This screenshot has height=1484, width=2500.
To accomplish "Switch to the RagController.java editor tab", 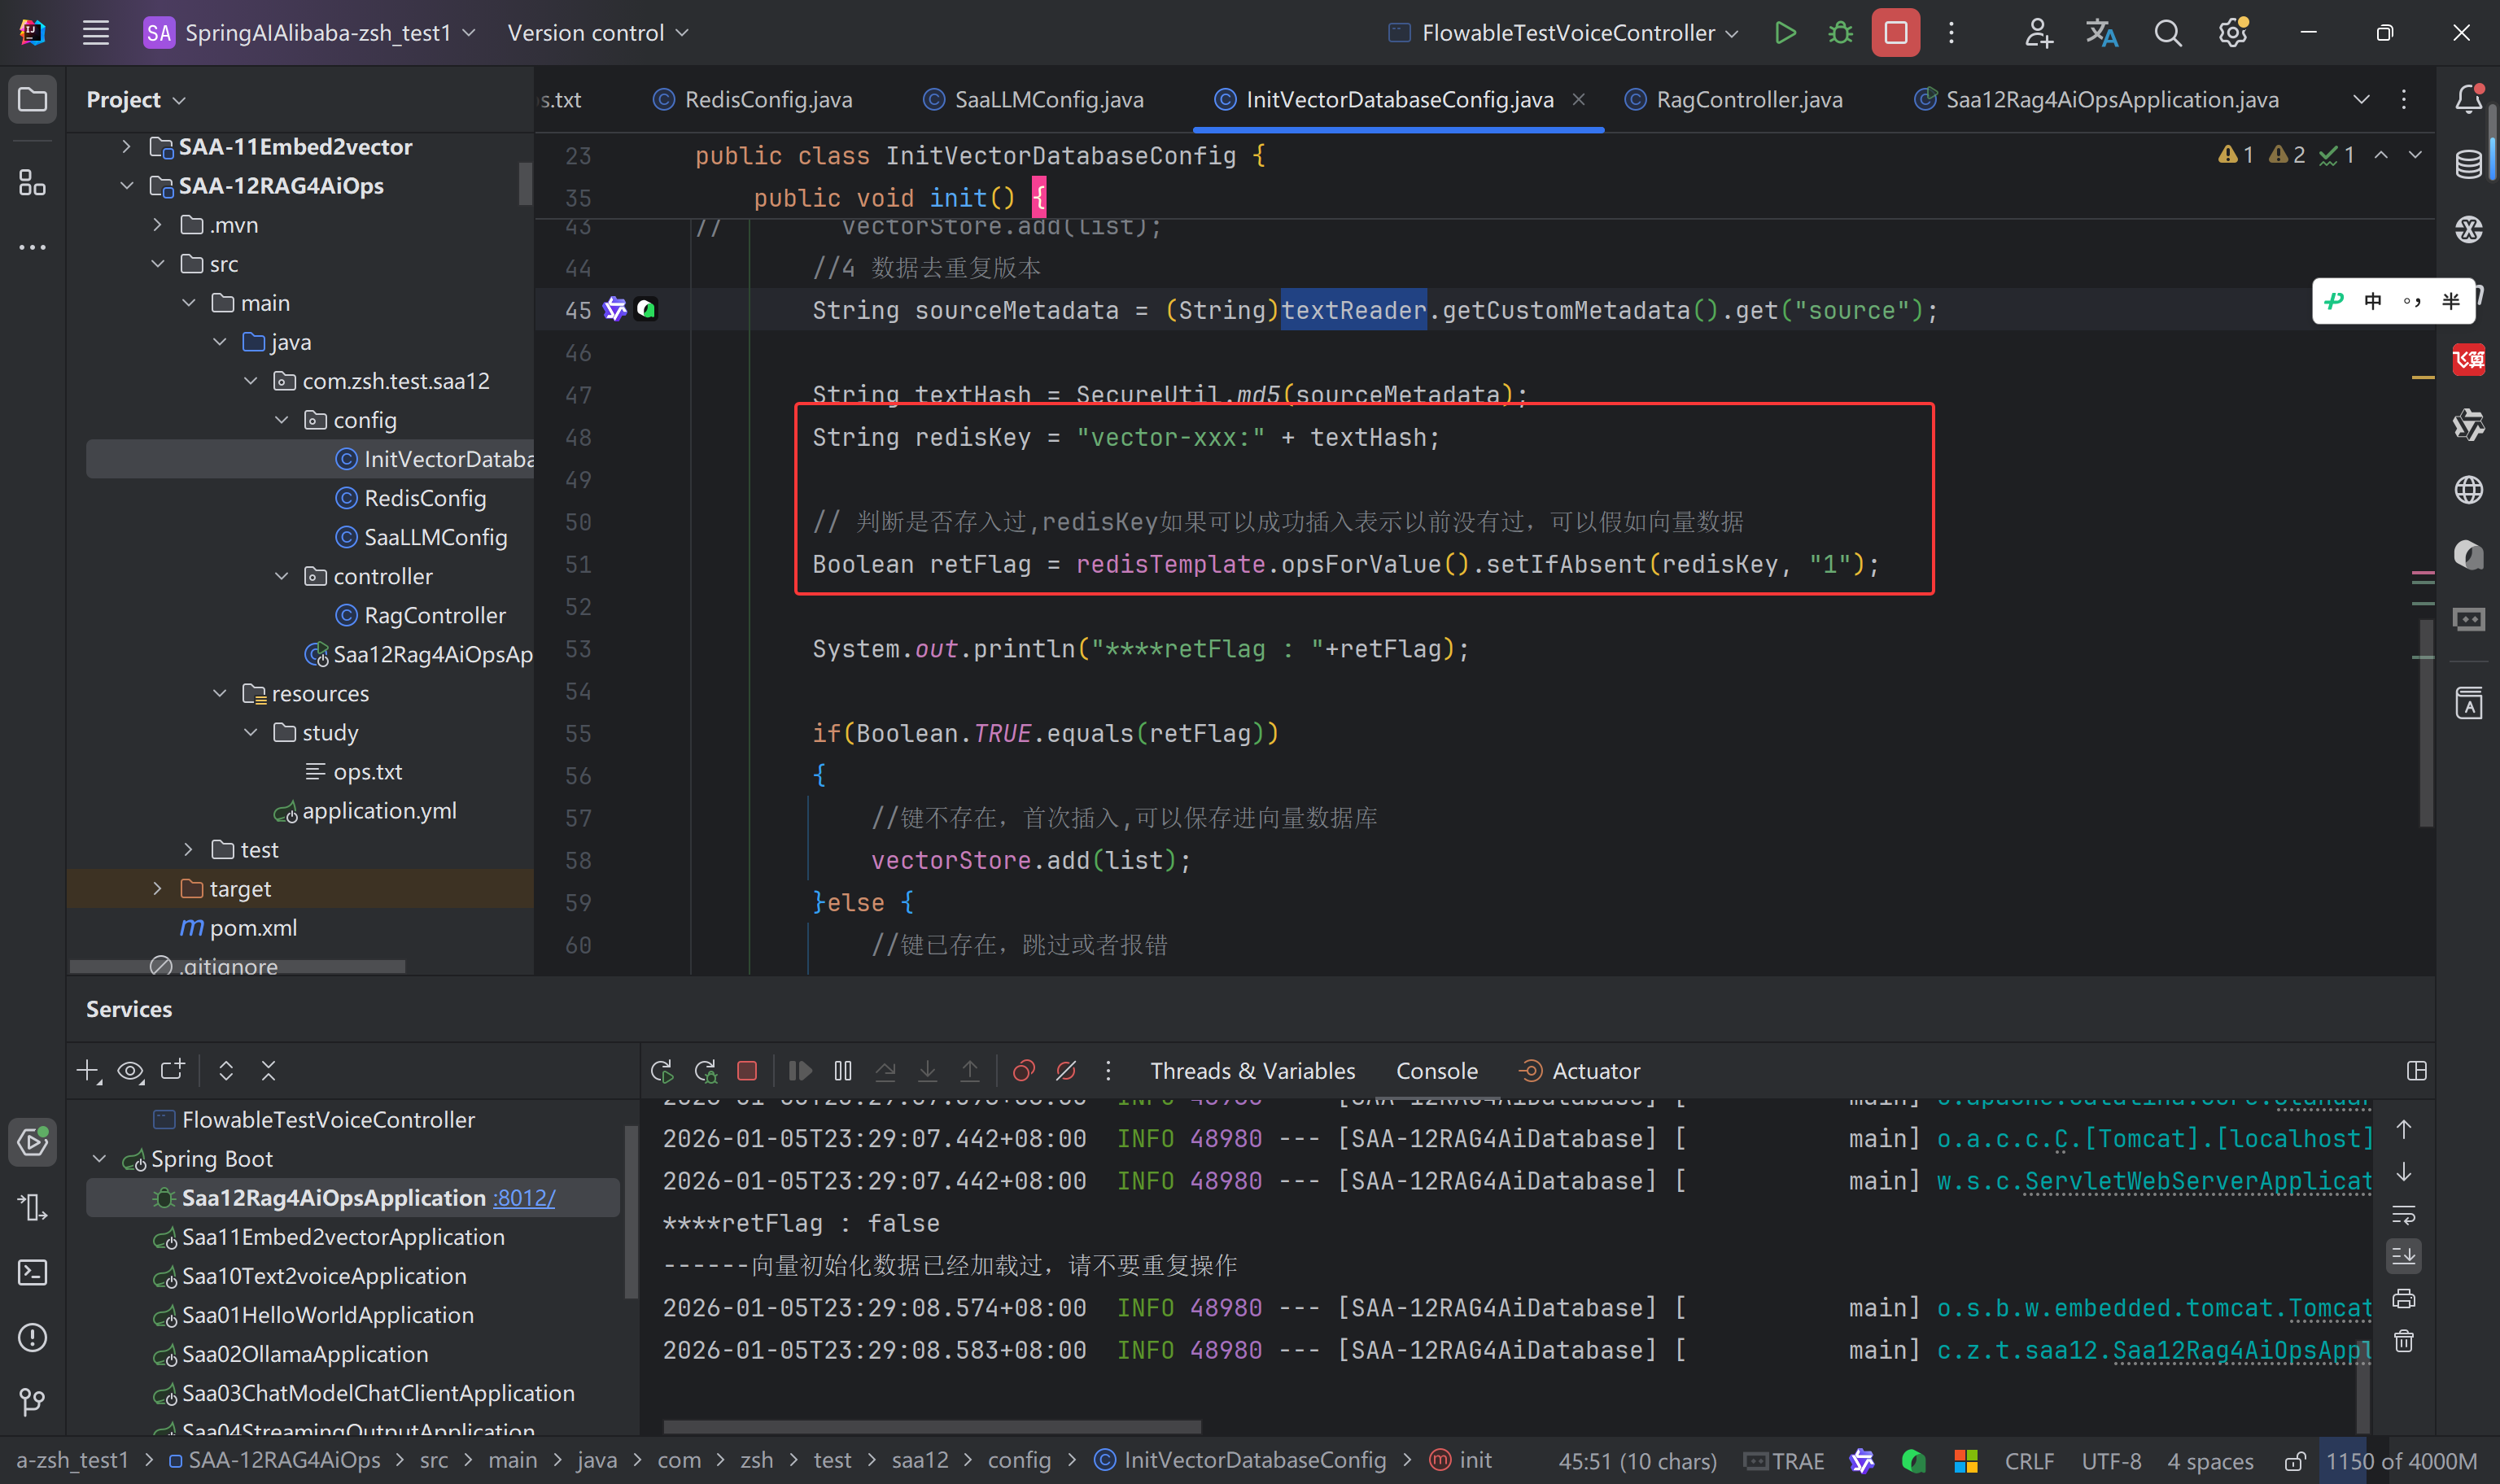I will click(x=1748, y=100).
